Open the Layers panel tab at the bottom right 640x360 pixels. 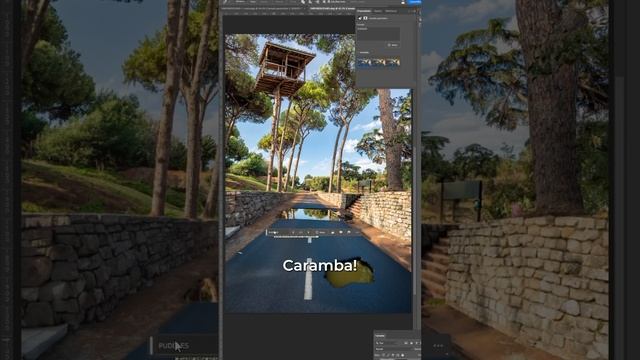pyautogui.click(x=380, y=336)
